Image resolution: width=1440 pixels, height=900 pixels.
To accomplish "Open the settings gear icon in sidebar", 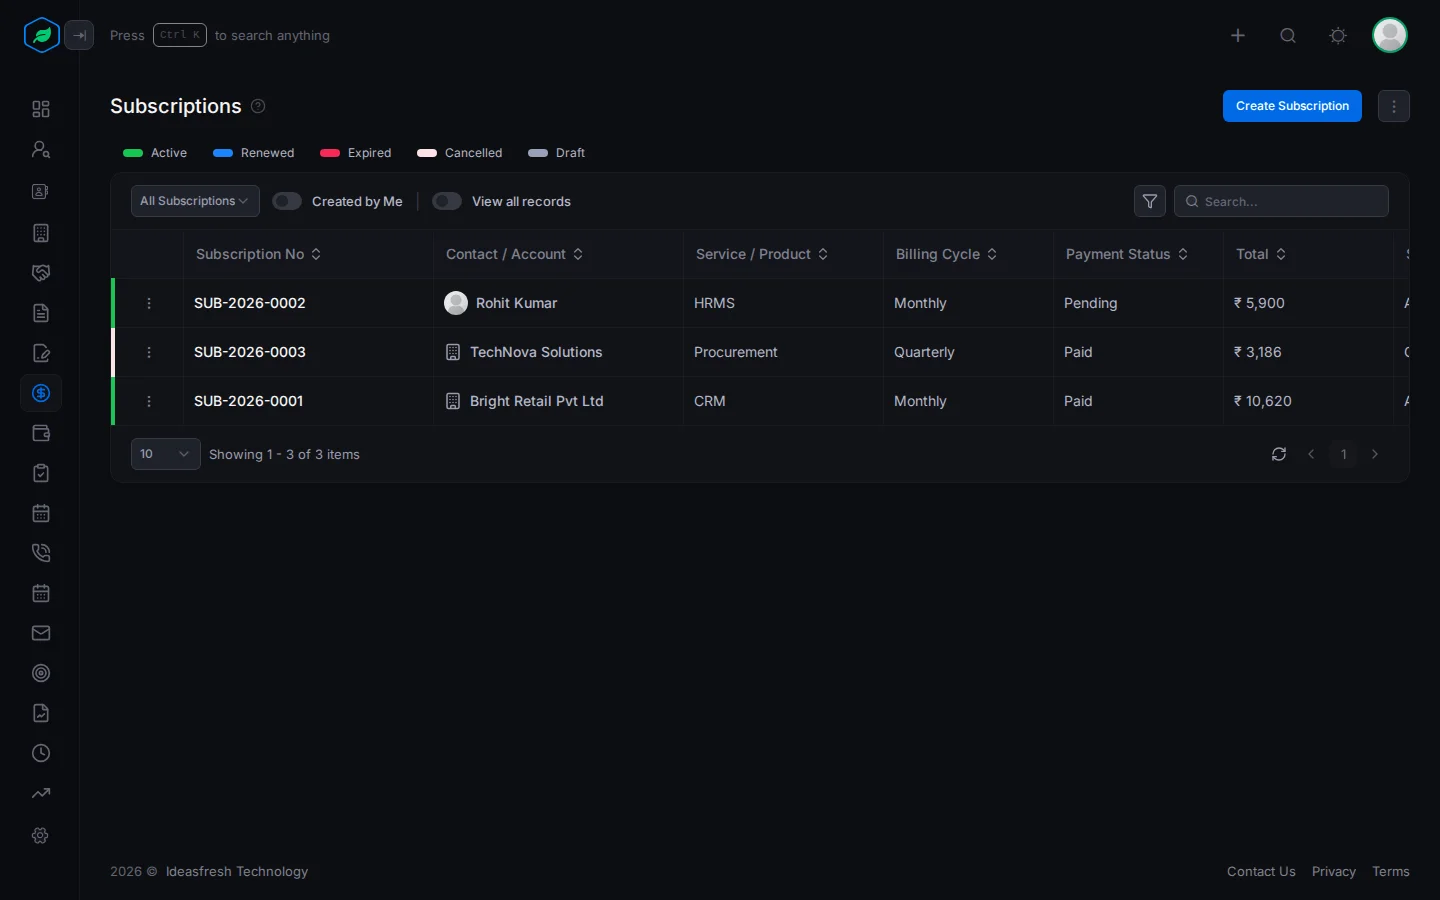I will [41, 835].
